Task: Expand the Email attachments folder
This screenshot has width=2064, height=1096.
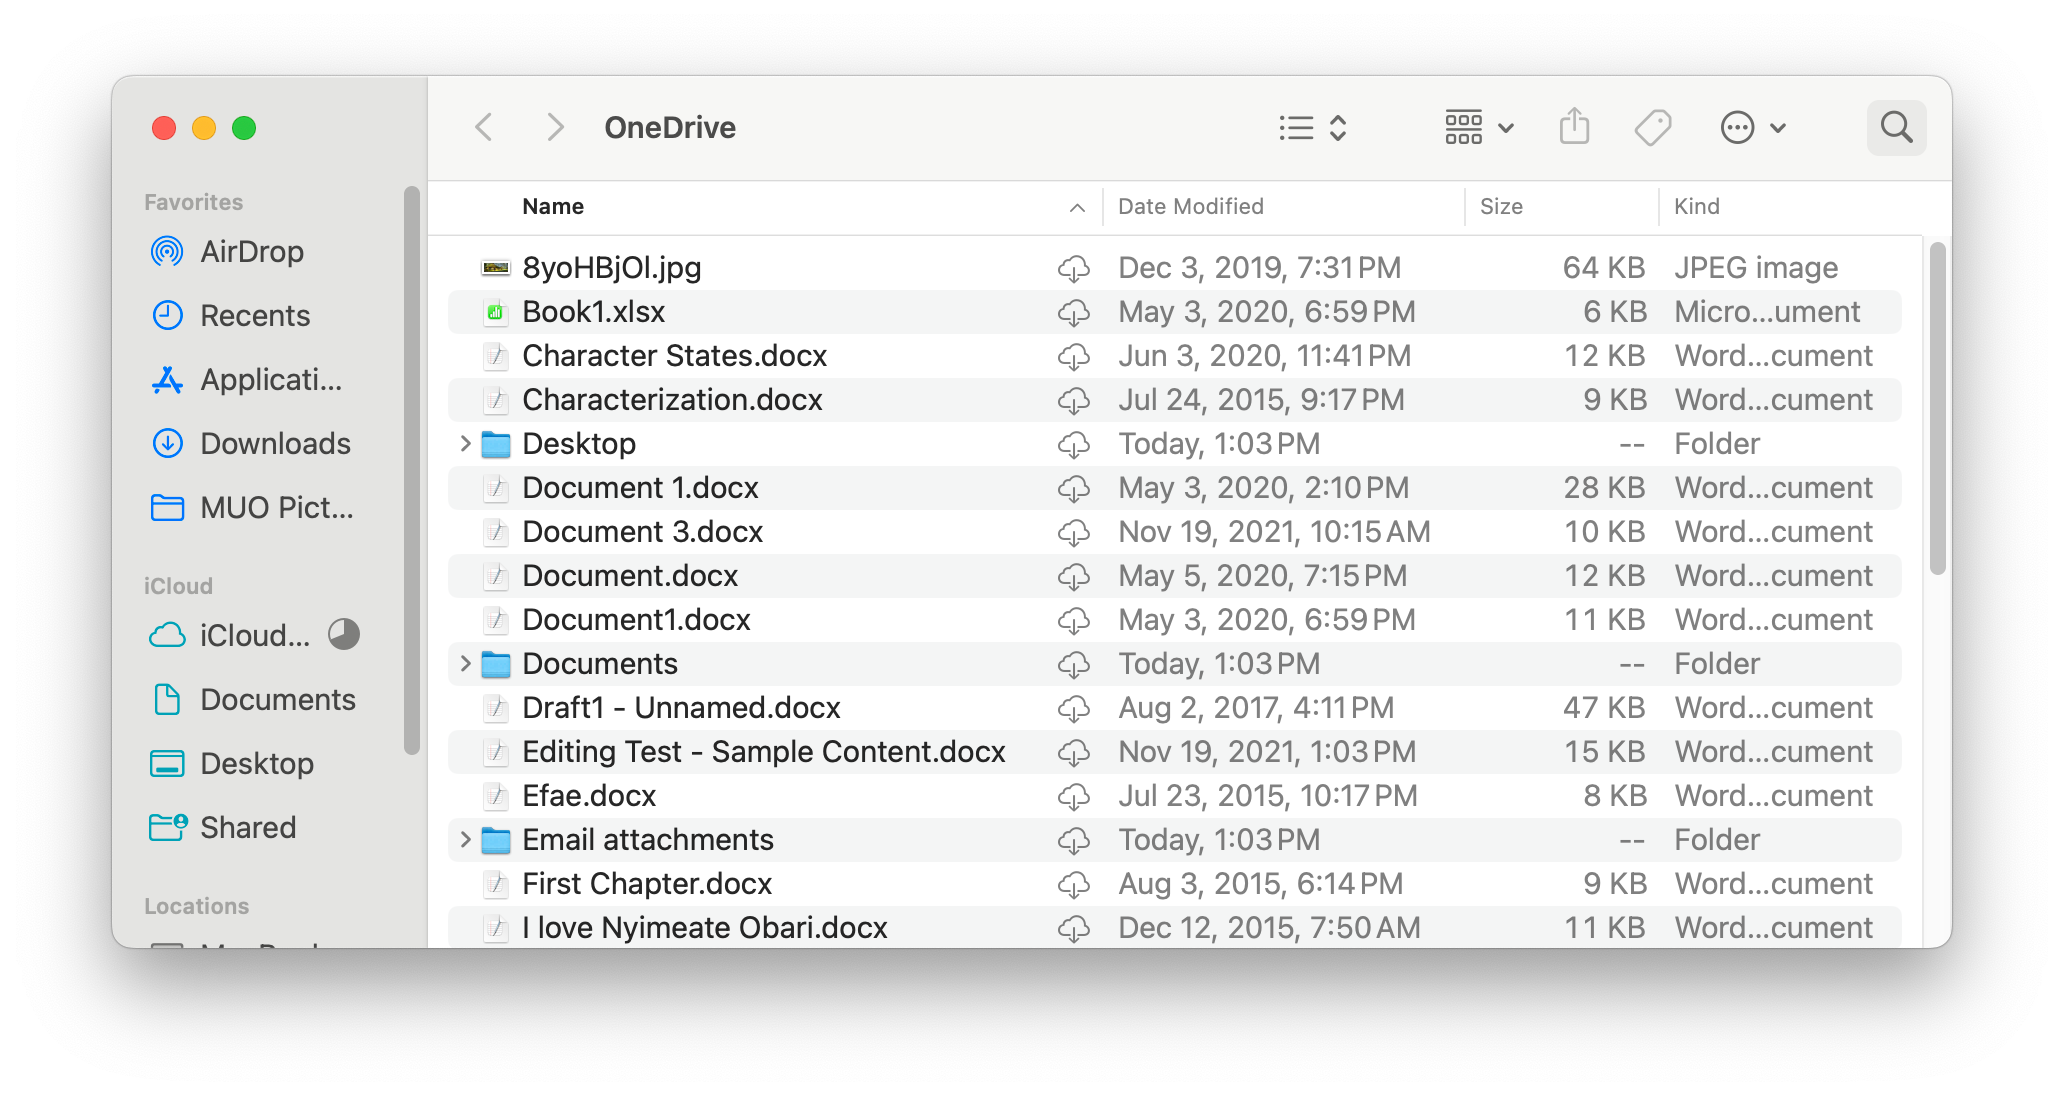Action: 464,839
